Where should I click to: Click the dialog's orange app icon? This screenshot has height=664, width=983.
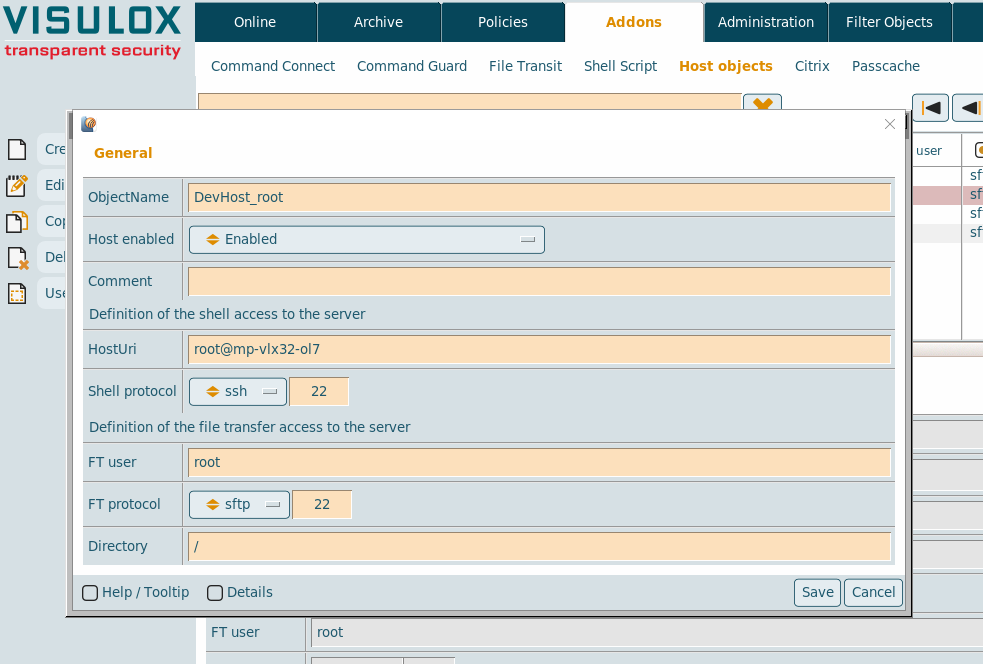coord(89,125)
